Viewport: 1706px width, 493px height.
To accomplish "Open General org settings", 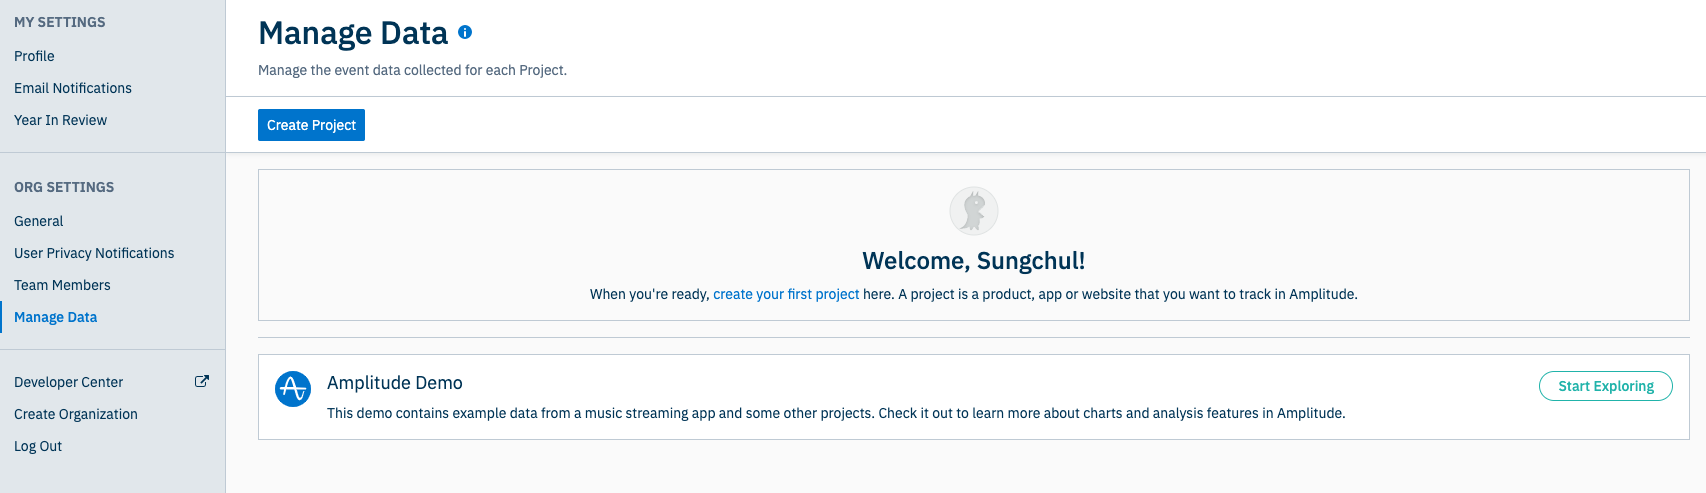I will point(39,221).
